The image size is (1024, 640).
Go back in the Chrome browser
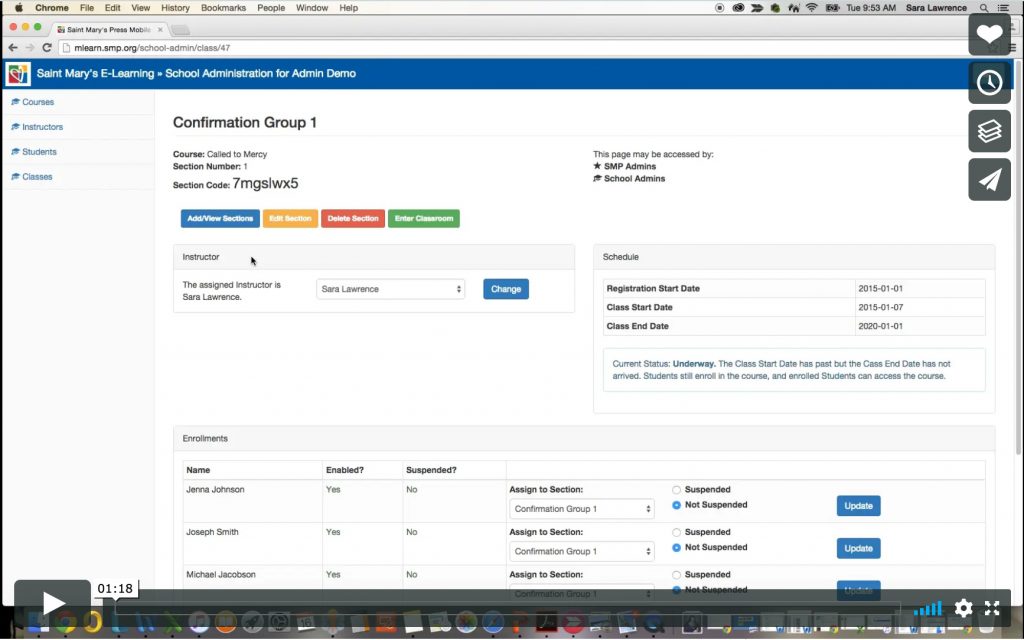click(13, 48)
